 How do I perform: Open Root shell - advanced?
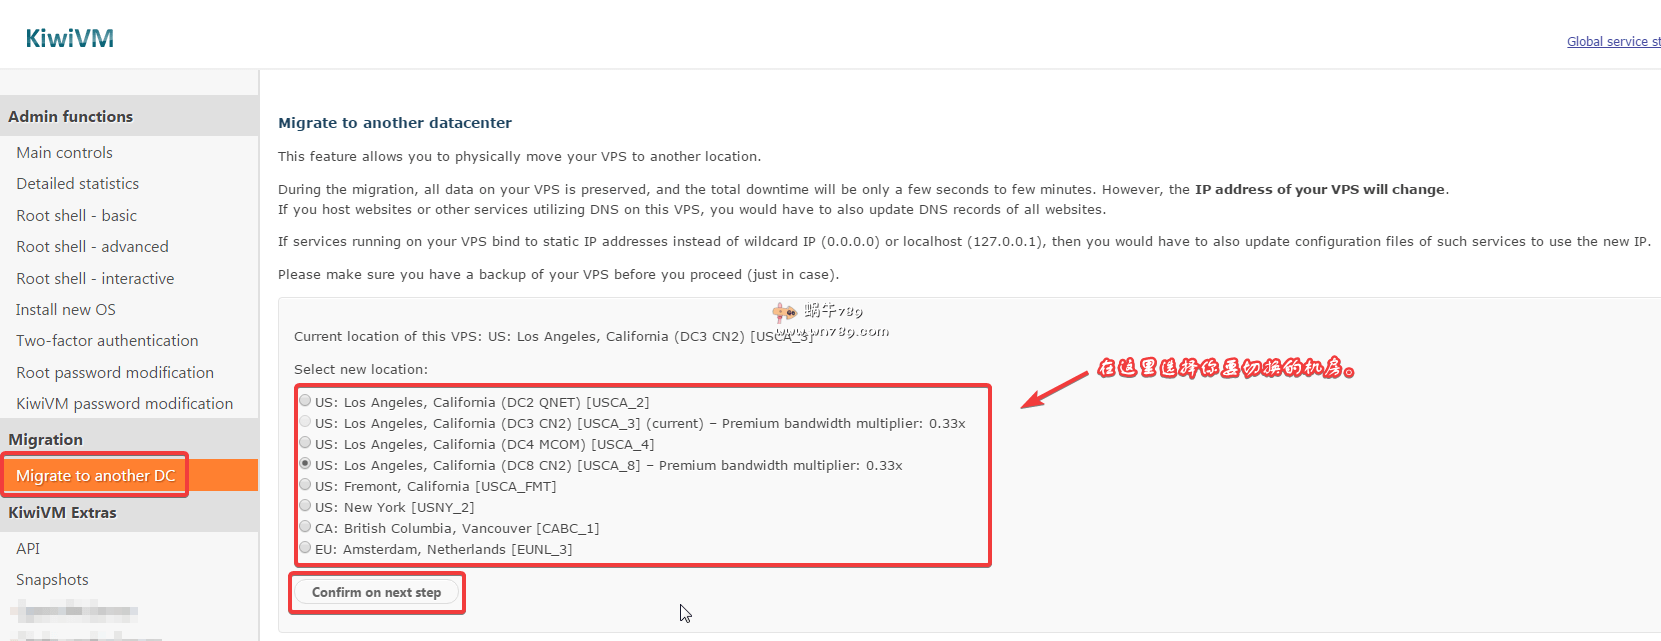pyautogui.click(x=92, y=247)
